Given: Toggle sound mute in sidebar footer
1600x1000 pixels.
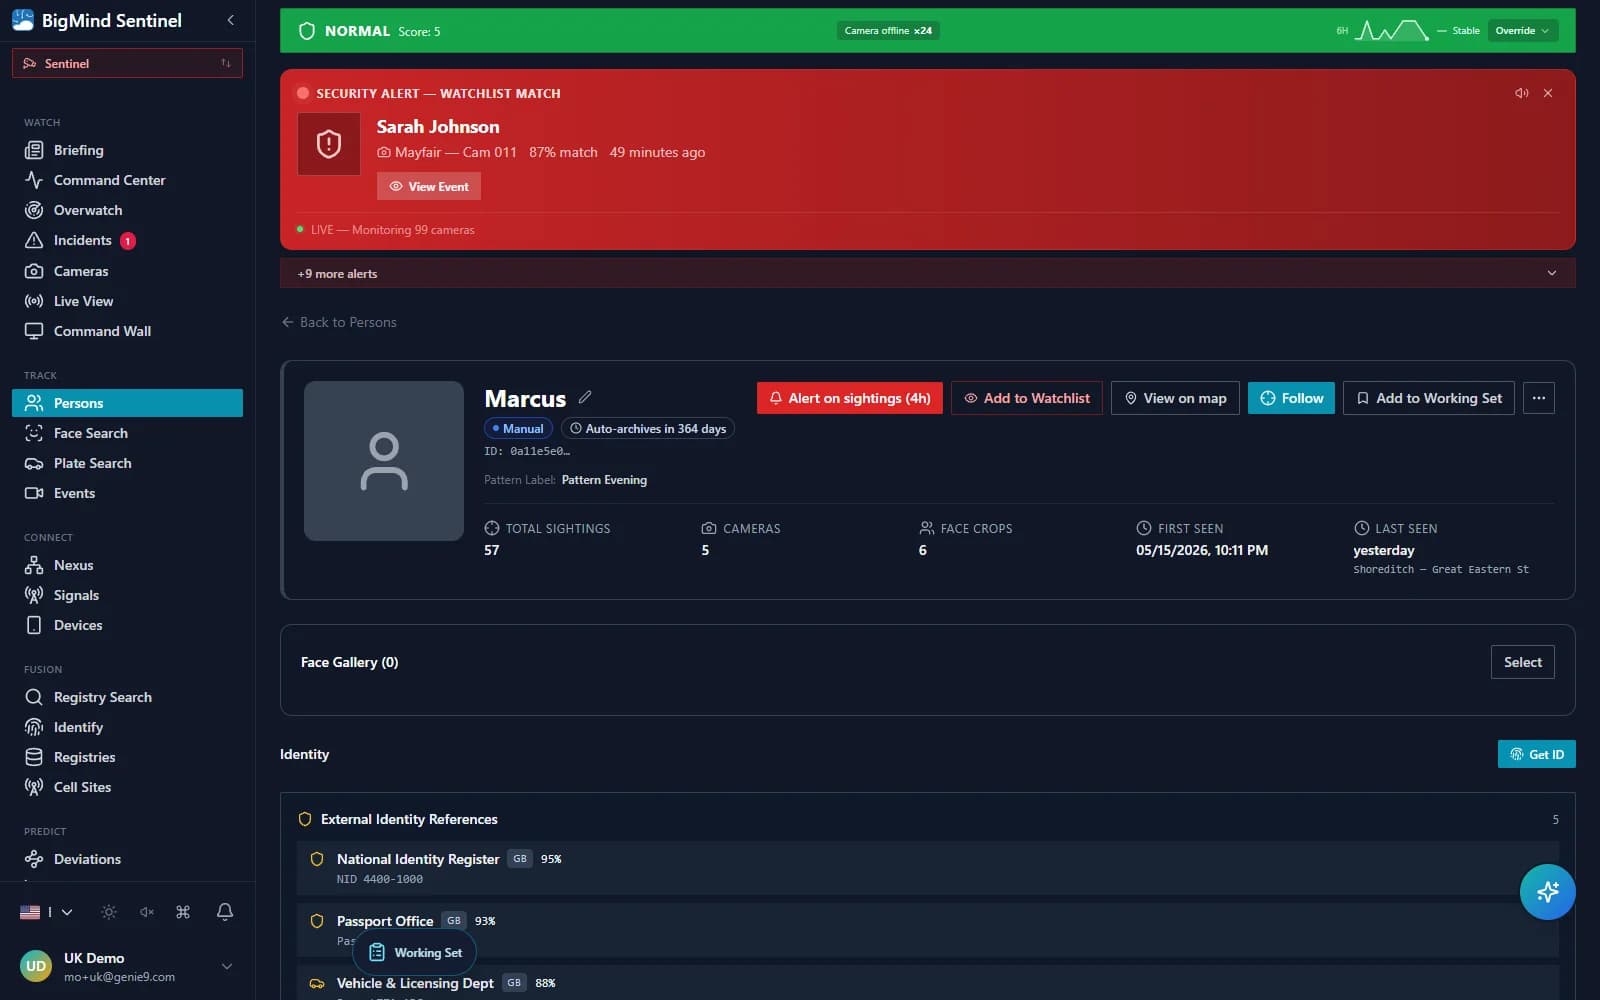Looking at the screenshot, I should click(147, 912).
